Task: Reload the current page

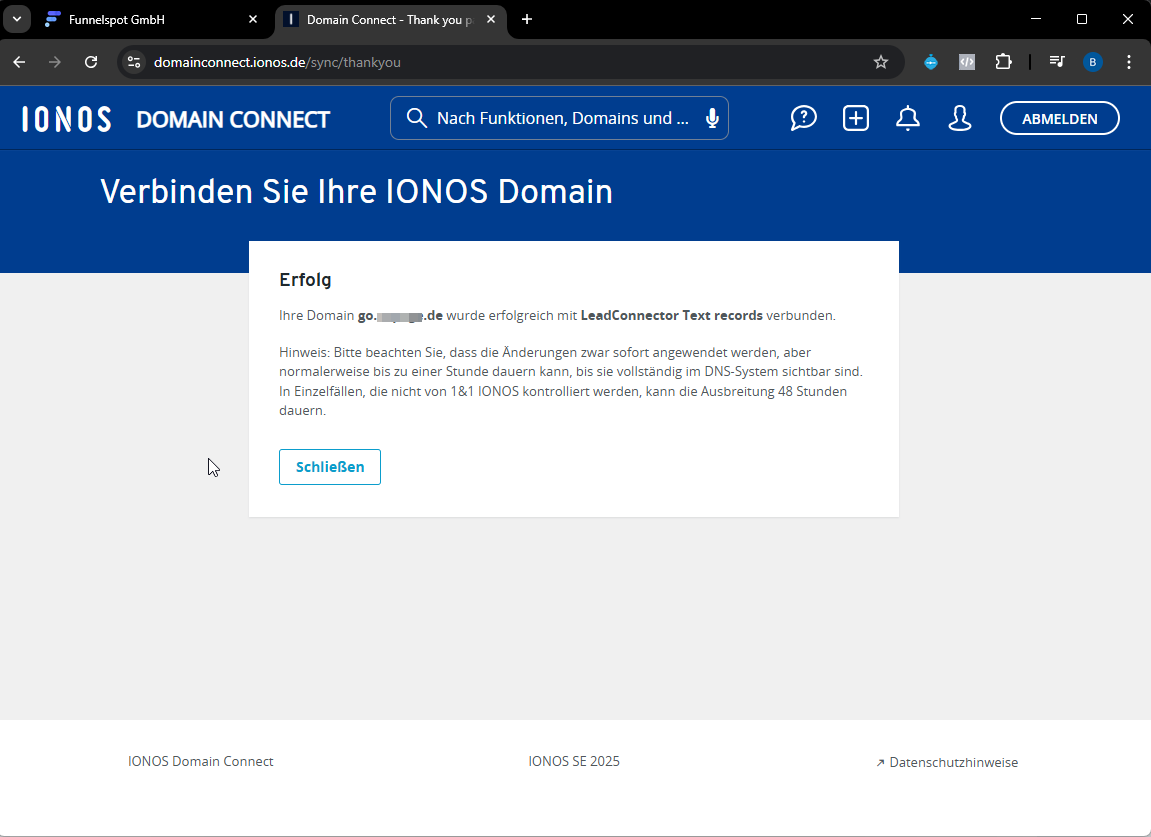Action: (x=91, y=62)
